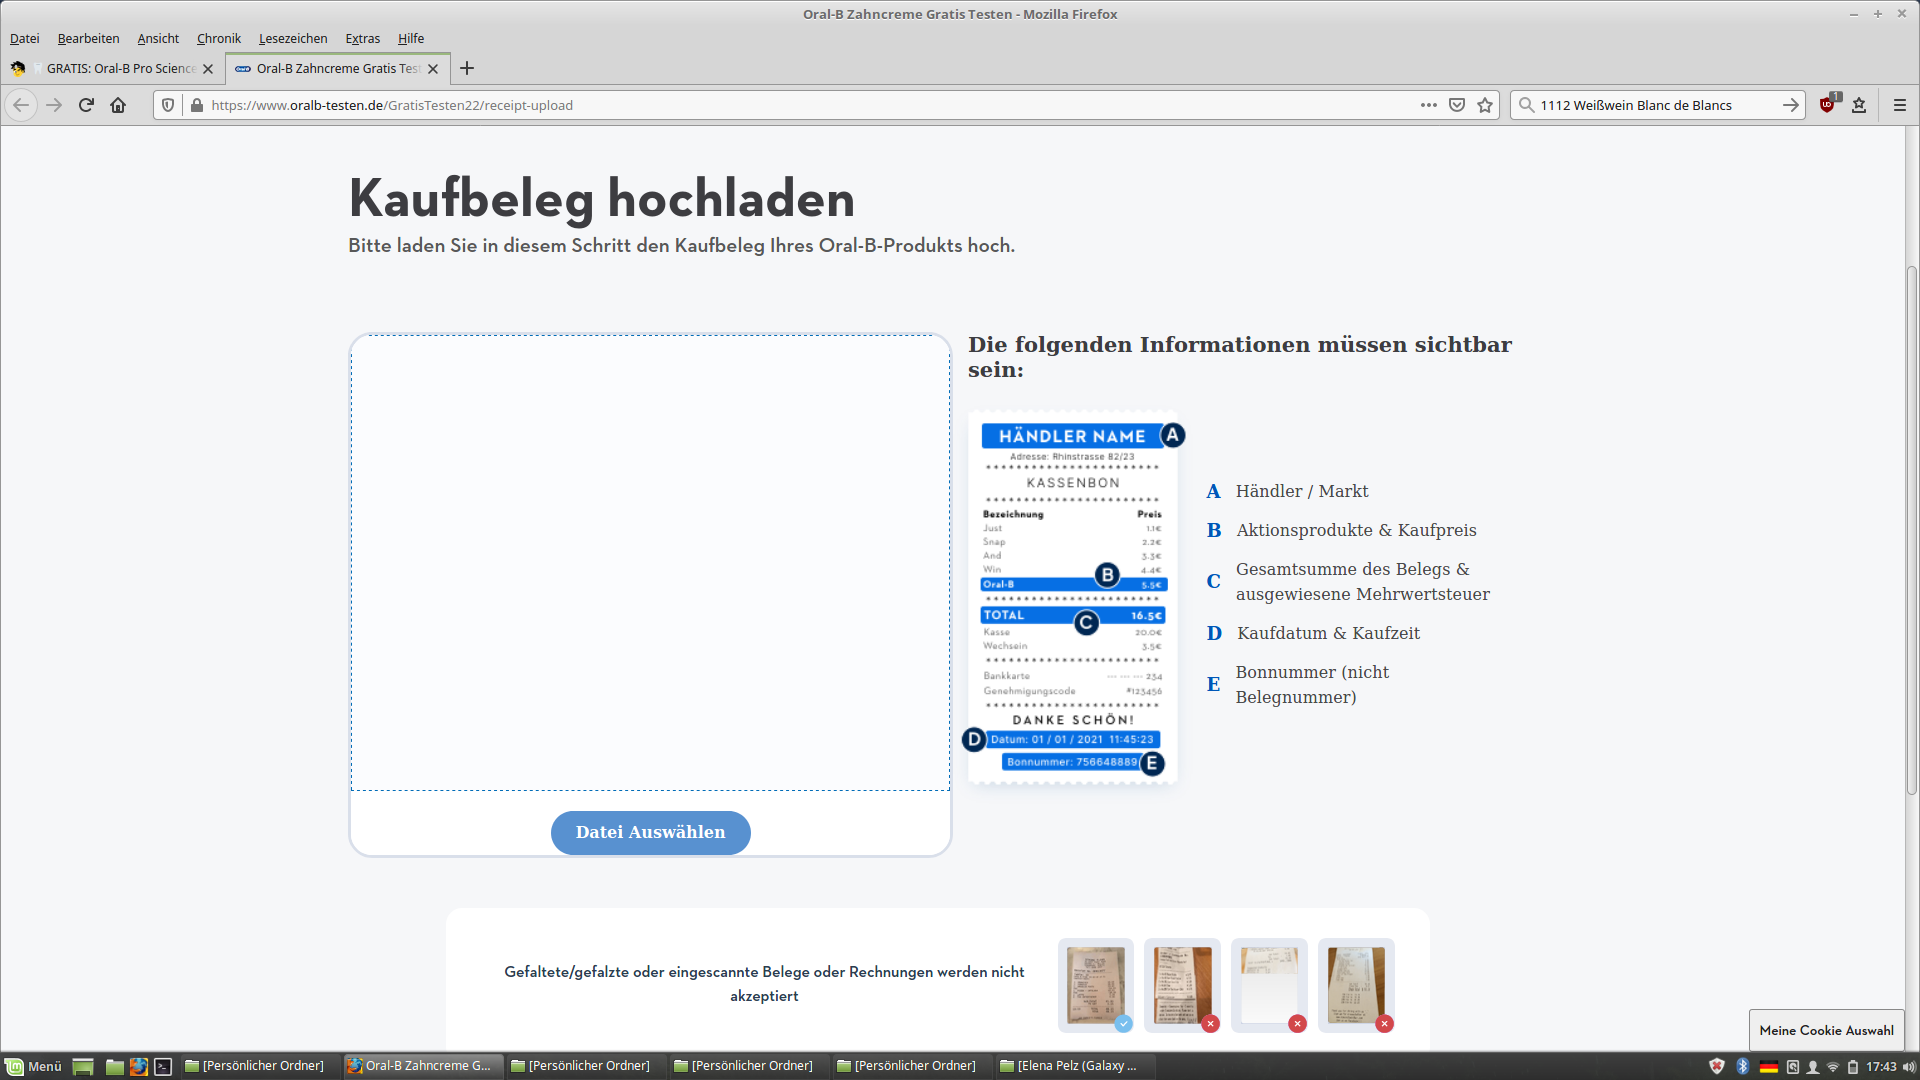Click the battery tray icon
The height and width of the screenshot is (1080, 1920).
[1853, 1066]
